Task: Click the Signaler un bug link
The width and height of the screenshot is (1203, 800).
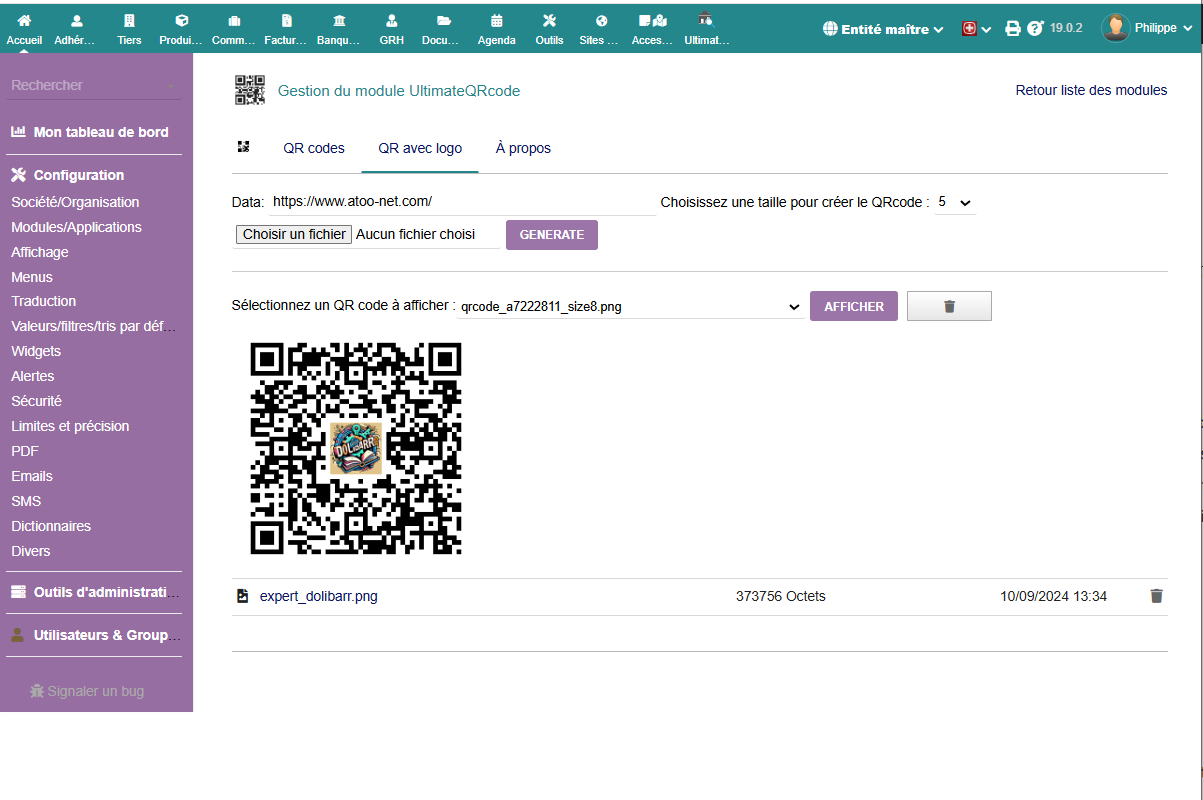Action: (x=87, y=691)
